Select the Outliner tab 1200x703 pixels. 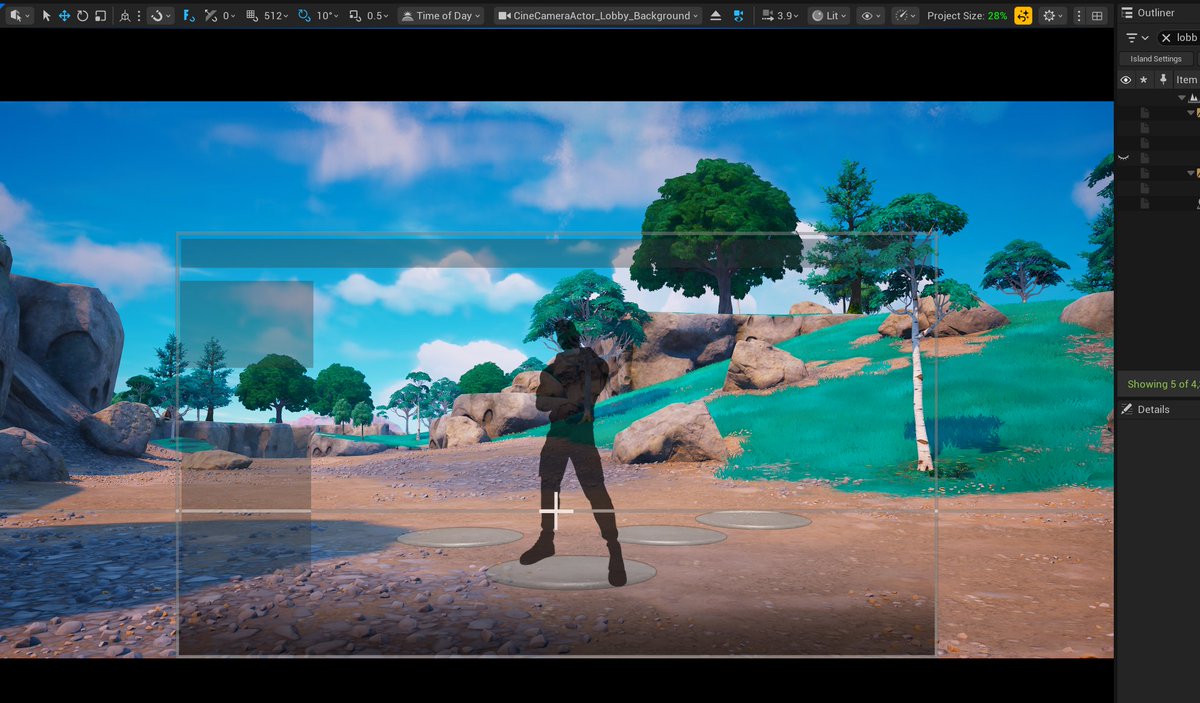pyautogui.click(x=1148, y=13)
